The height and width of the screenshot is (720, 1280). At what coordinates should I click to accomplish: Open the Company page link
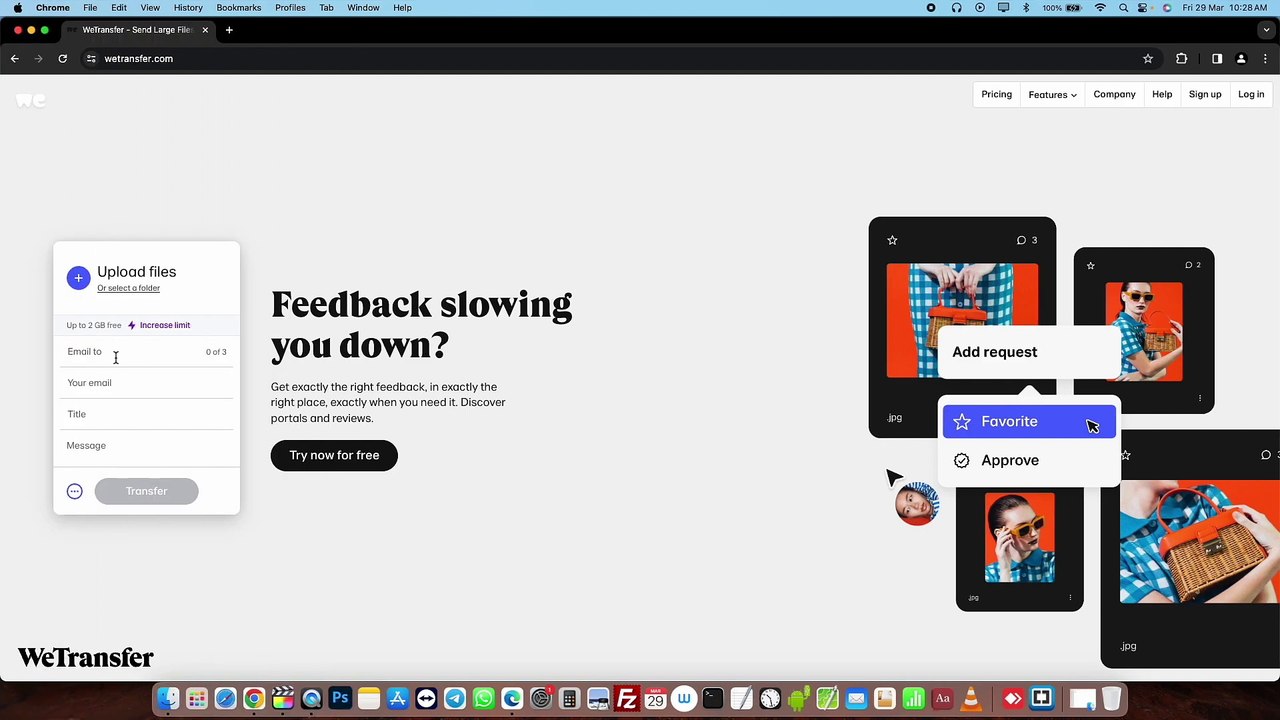click(x=1114, y=95)
